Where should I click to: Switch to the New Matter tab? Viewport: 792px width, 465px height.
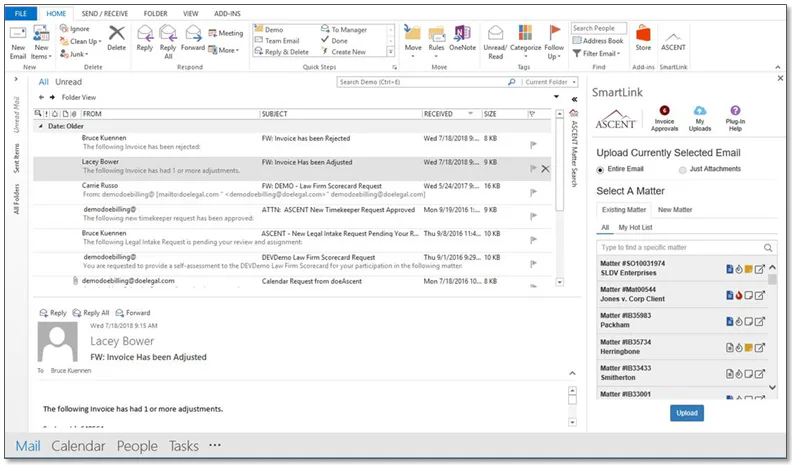675,210
